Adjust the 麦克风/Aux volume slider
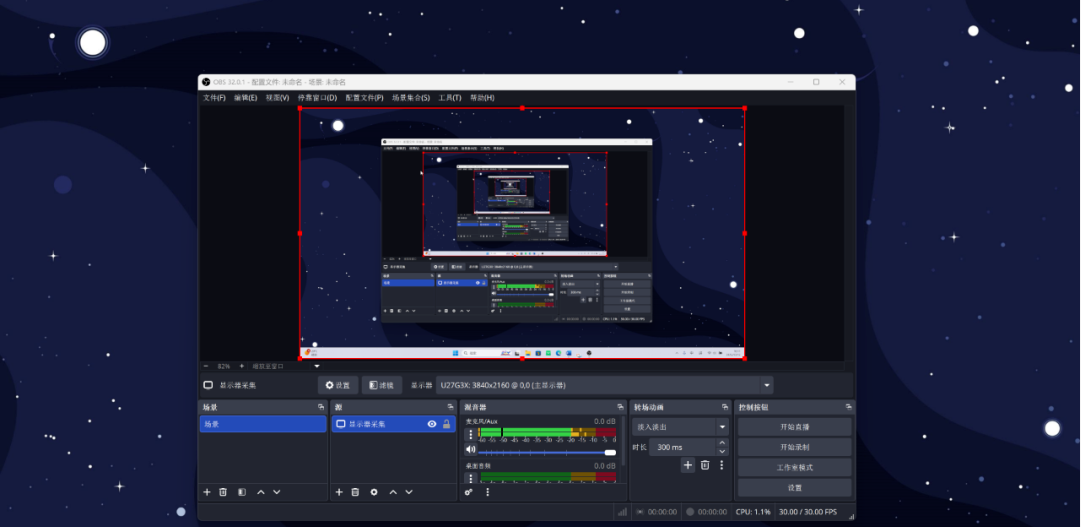 click(x=547, y=453)
